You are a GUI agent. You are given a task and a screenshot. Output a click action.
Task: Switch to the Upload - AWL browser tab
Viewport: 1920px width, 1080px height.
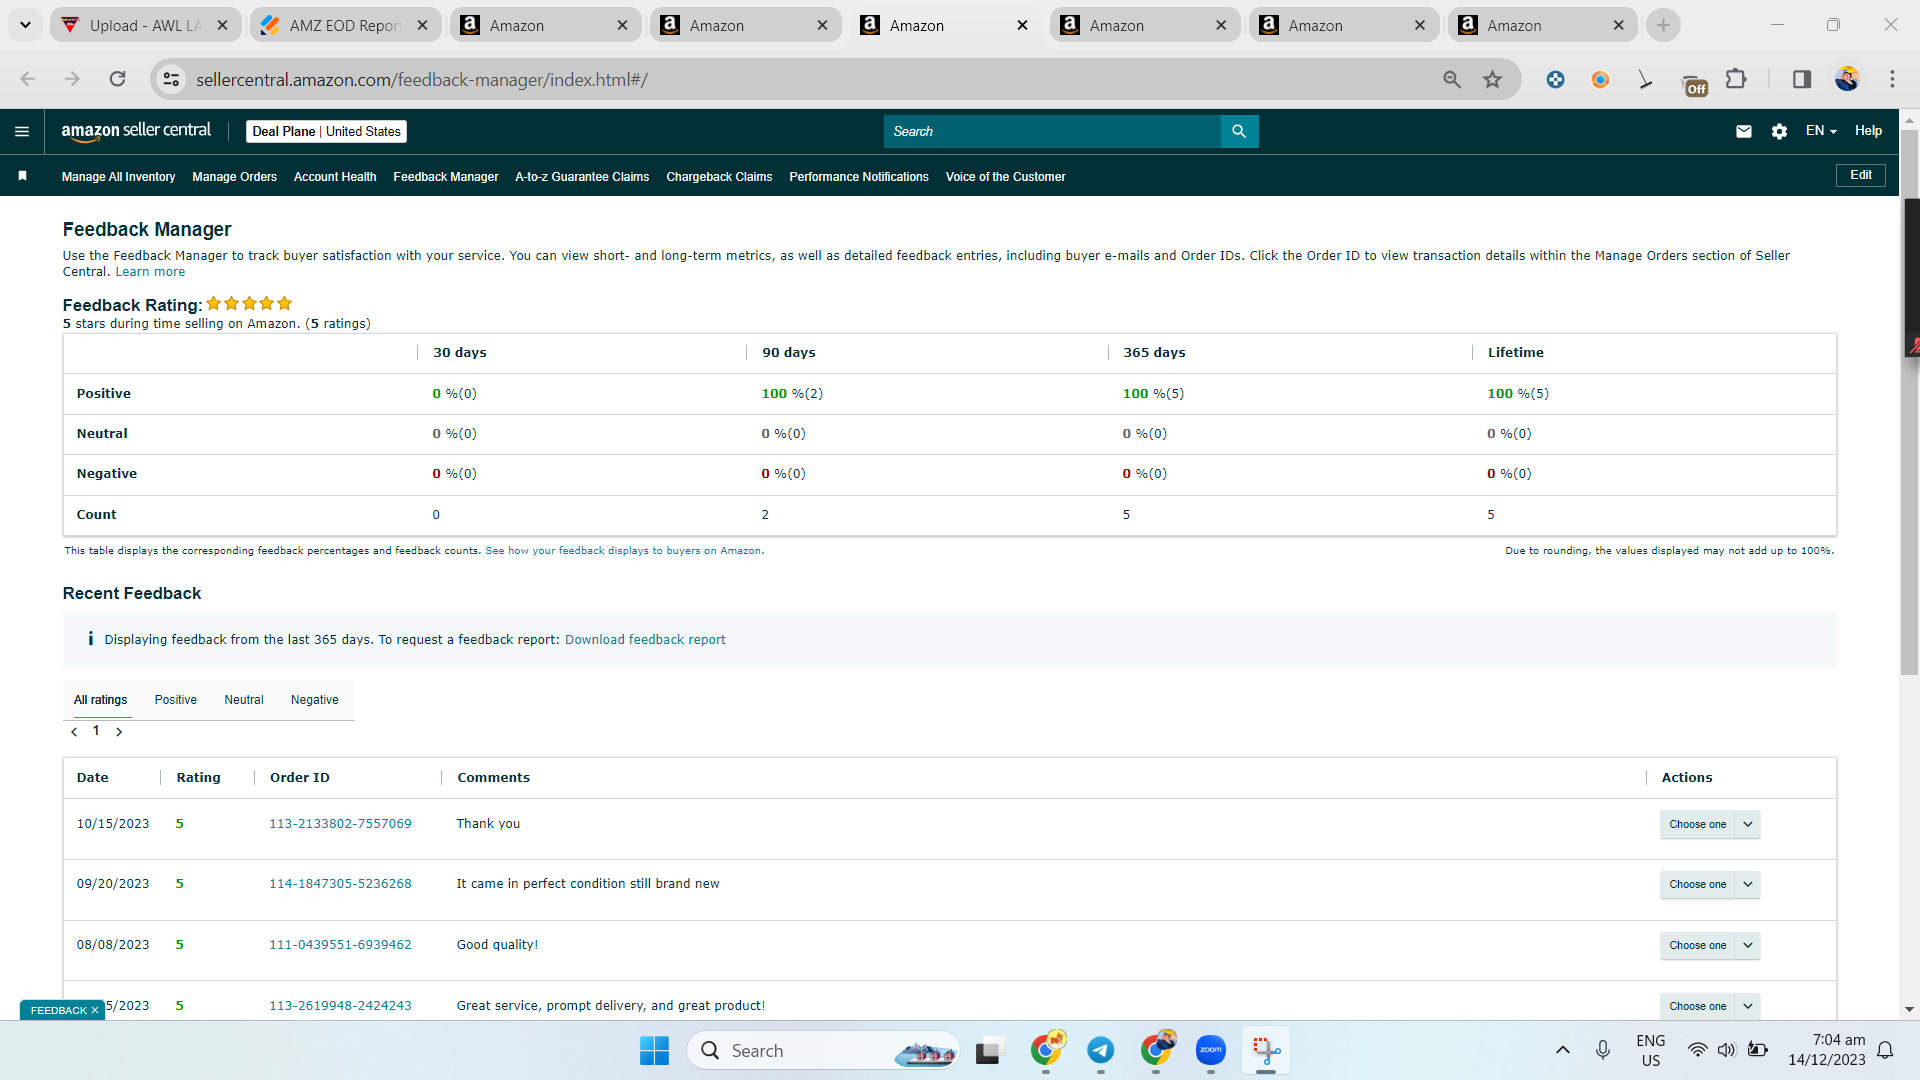tap(145, 25)
